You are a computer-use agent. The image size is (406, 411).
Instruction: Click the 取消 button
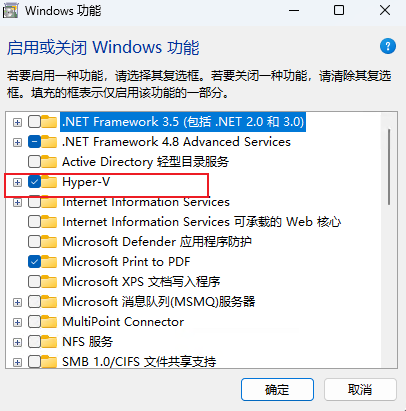point(360,389)
